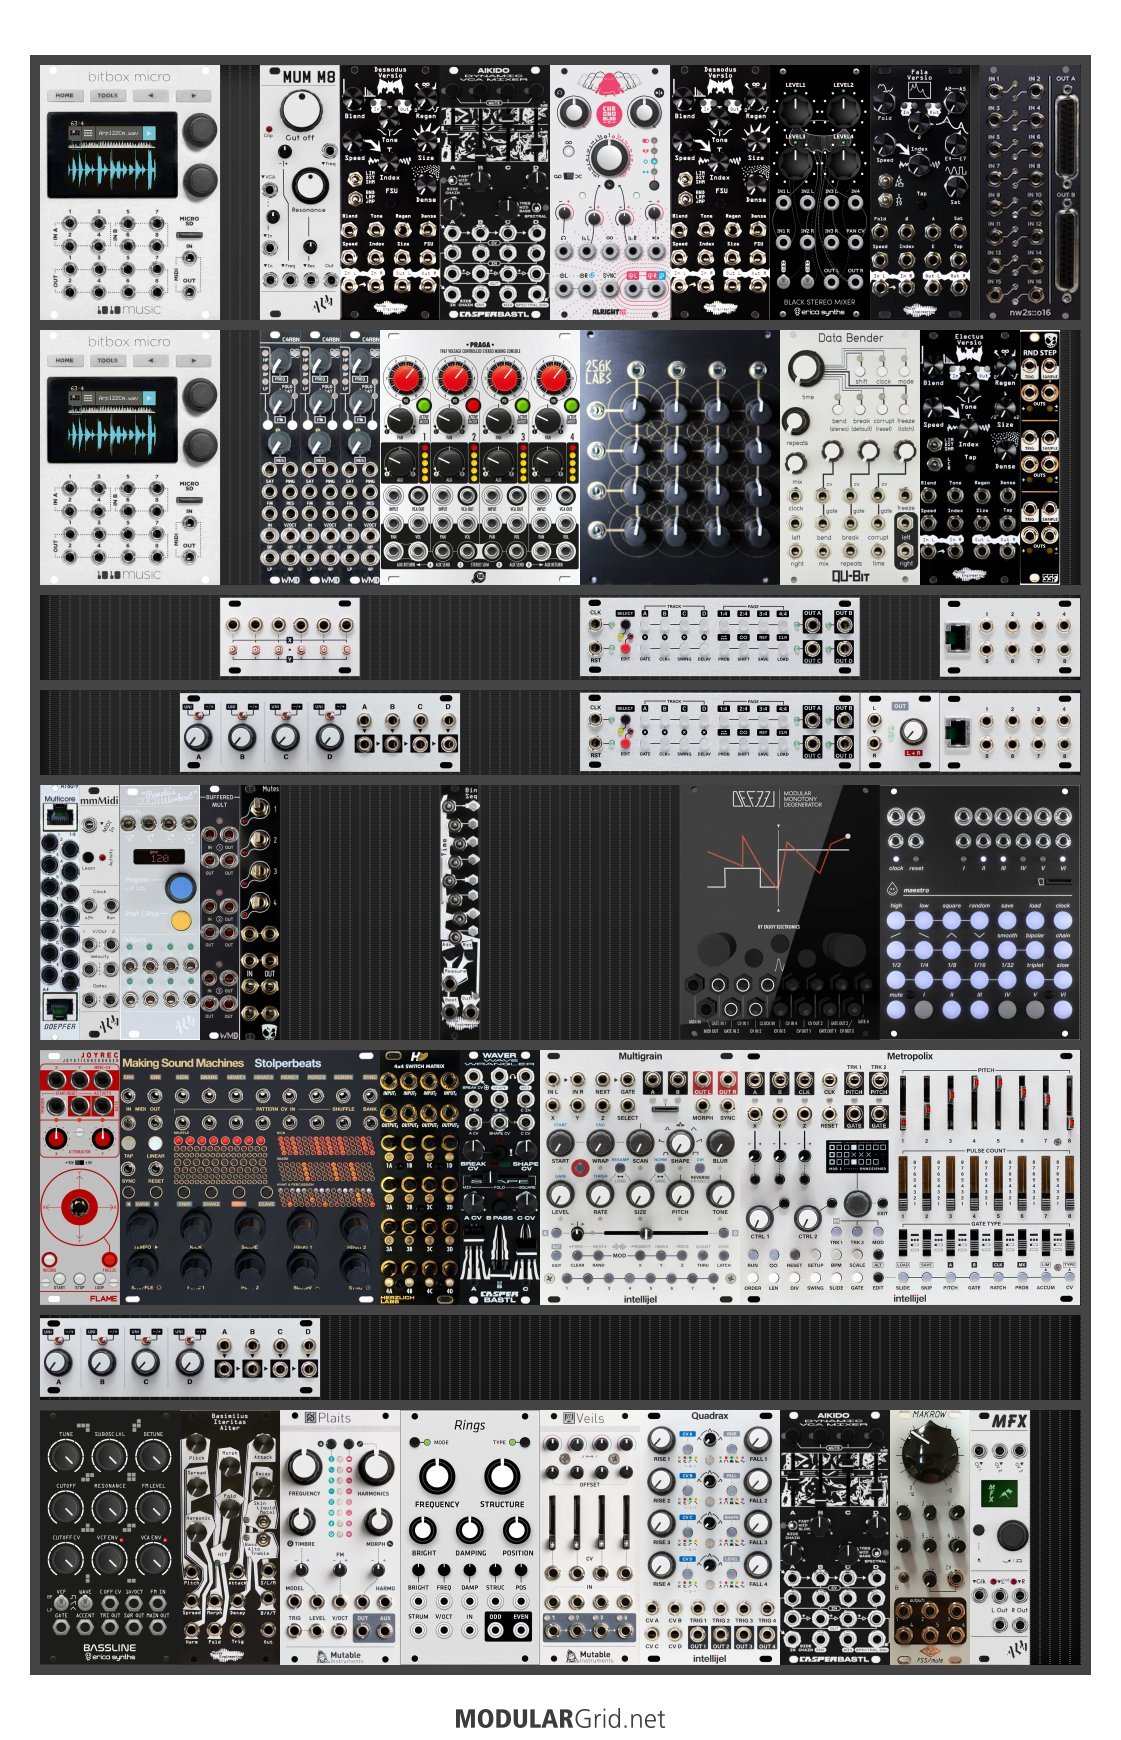Click the BLUR knob on Multigrain
Viewport: 1121px width, 1740px height.
pyautogui.click(x=720, y=1143)
